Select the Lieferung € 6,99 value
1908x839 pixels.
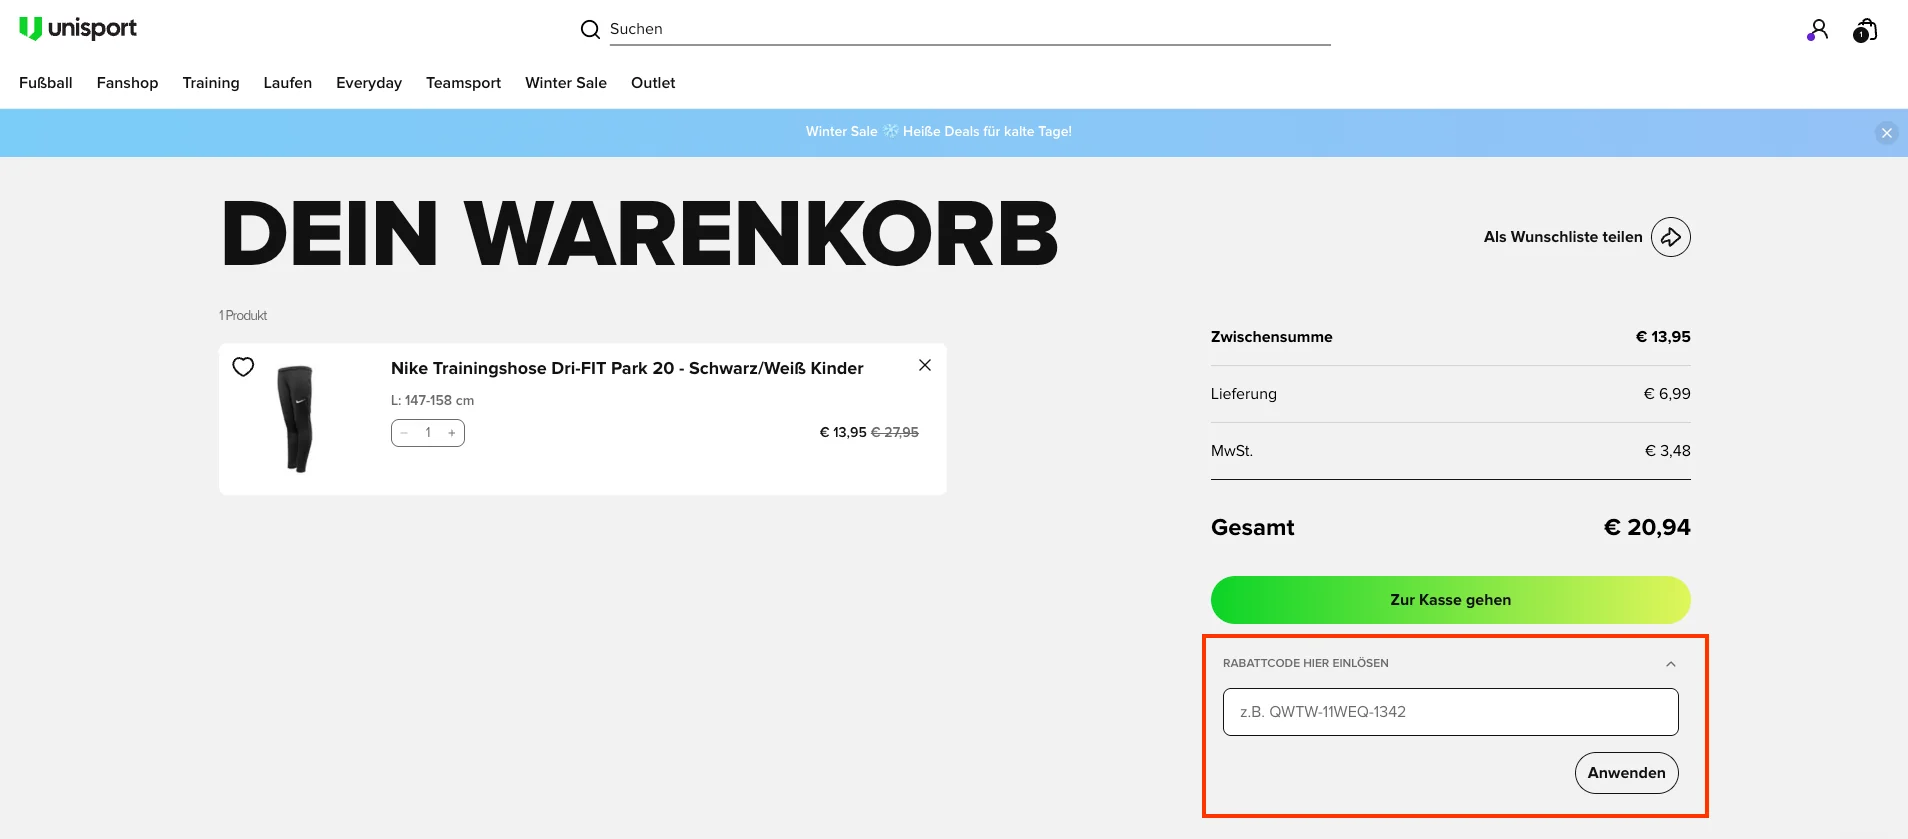pos(1667,394)
